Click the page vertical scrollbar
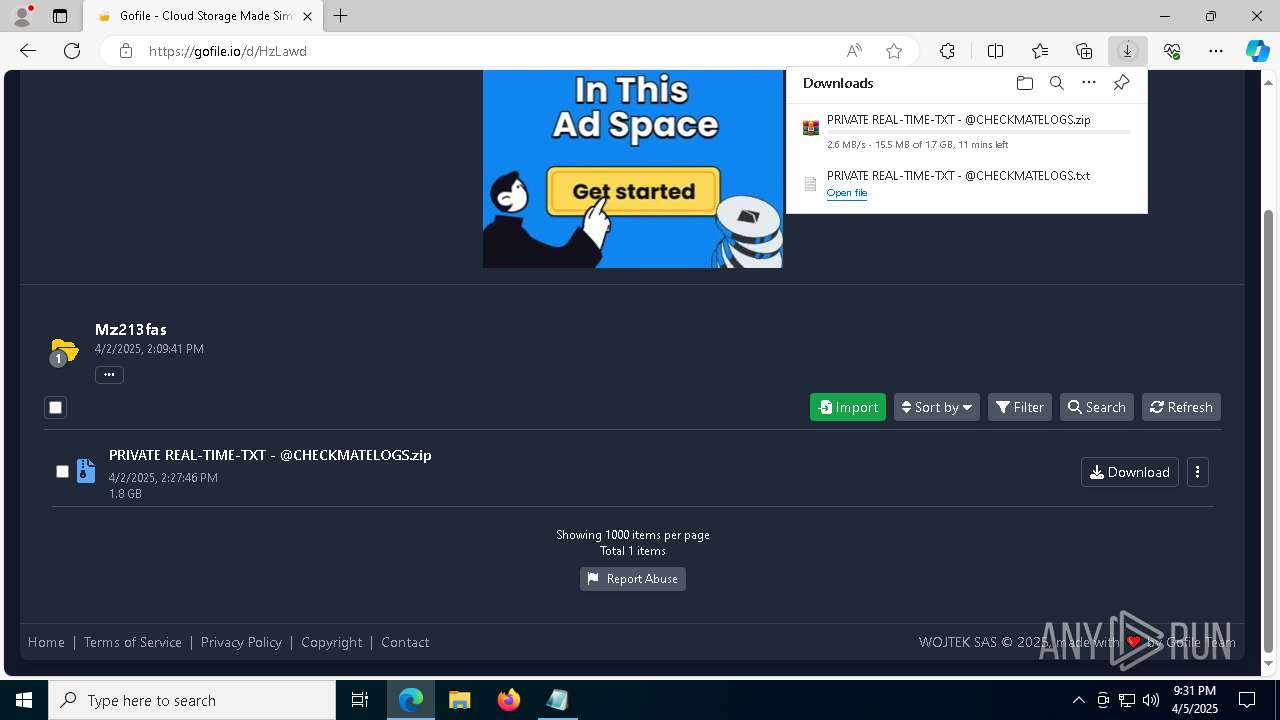Viewport: 1280px width, 720px height. click(1269, 432)
